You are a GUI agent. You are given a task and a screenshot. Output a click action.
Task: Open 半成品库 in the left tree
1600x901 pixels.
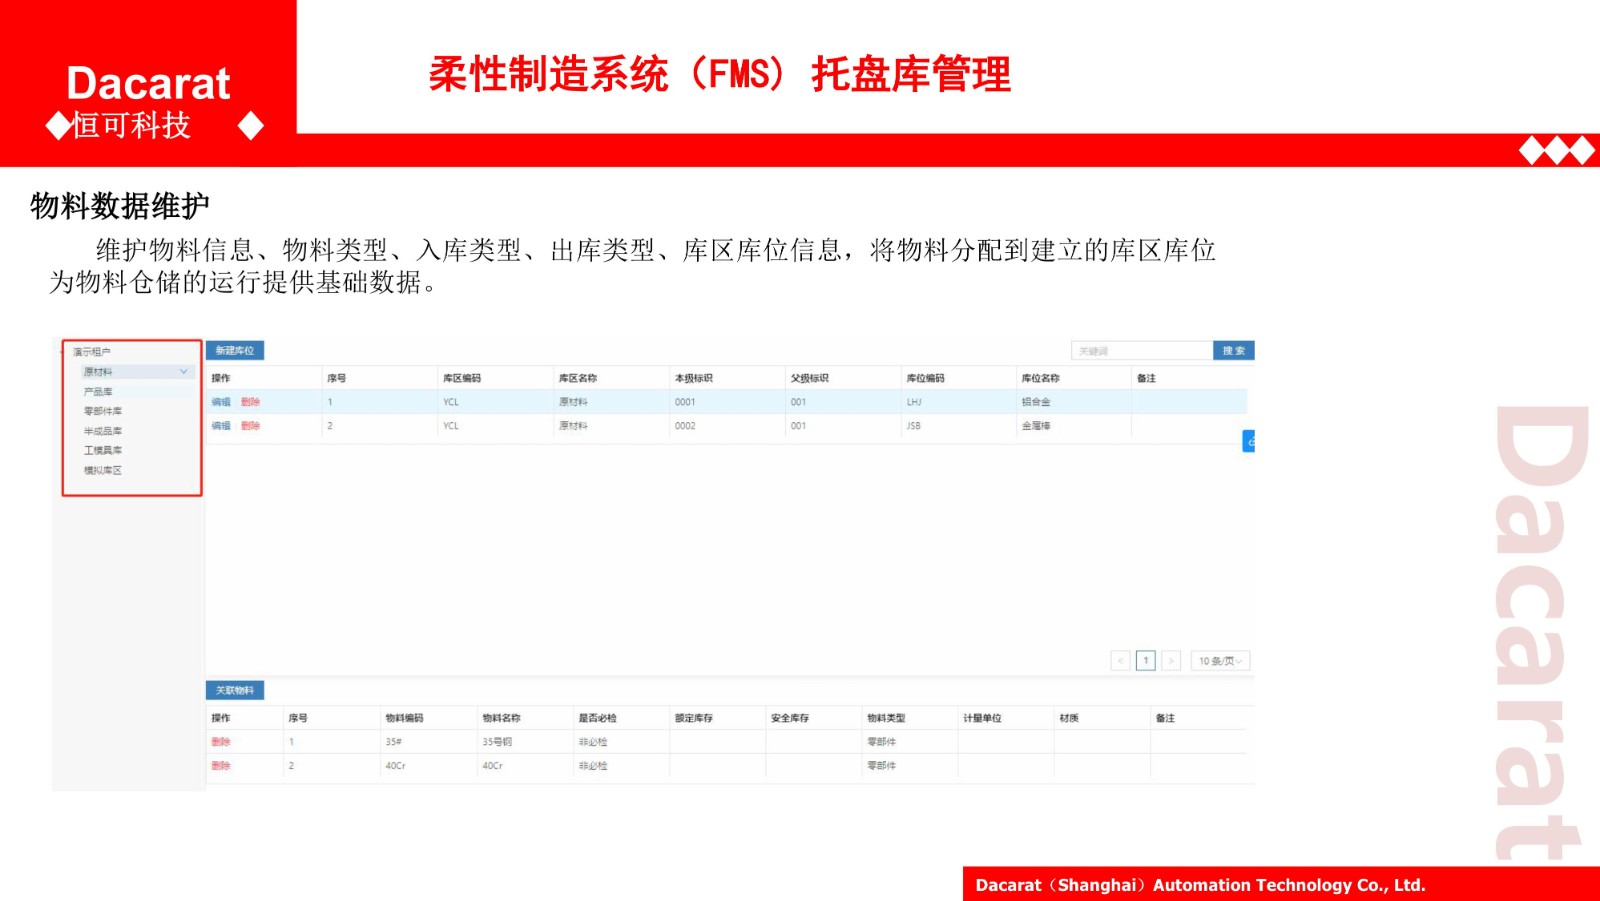[103, 431]
